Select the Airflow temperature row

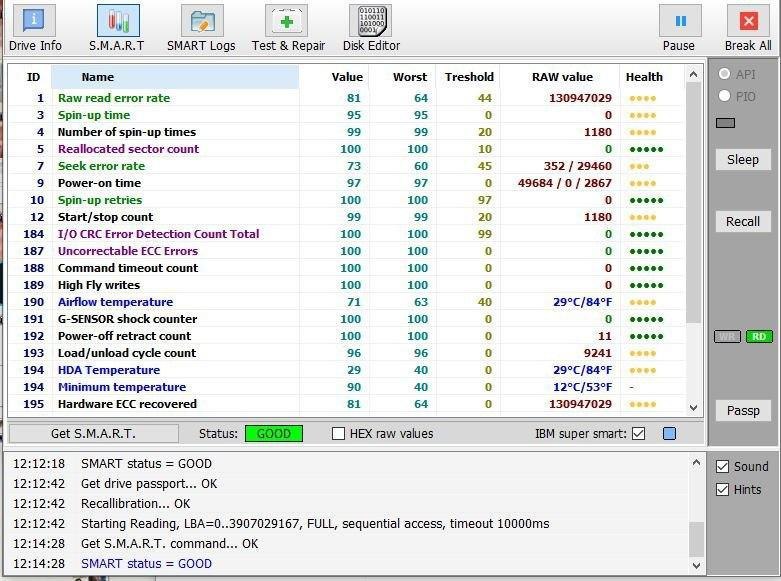point(346,302)
